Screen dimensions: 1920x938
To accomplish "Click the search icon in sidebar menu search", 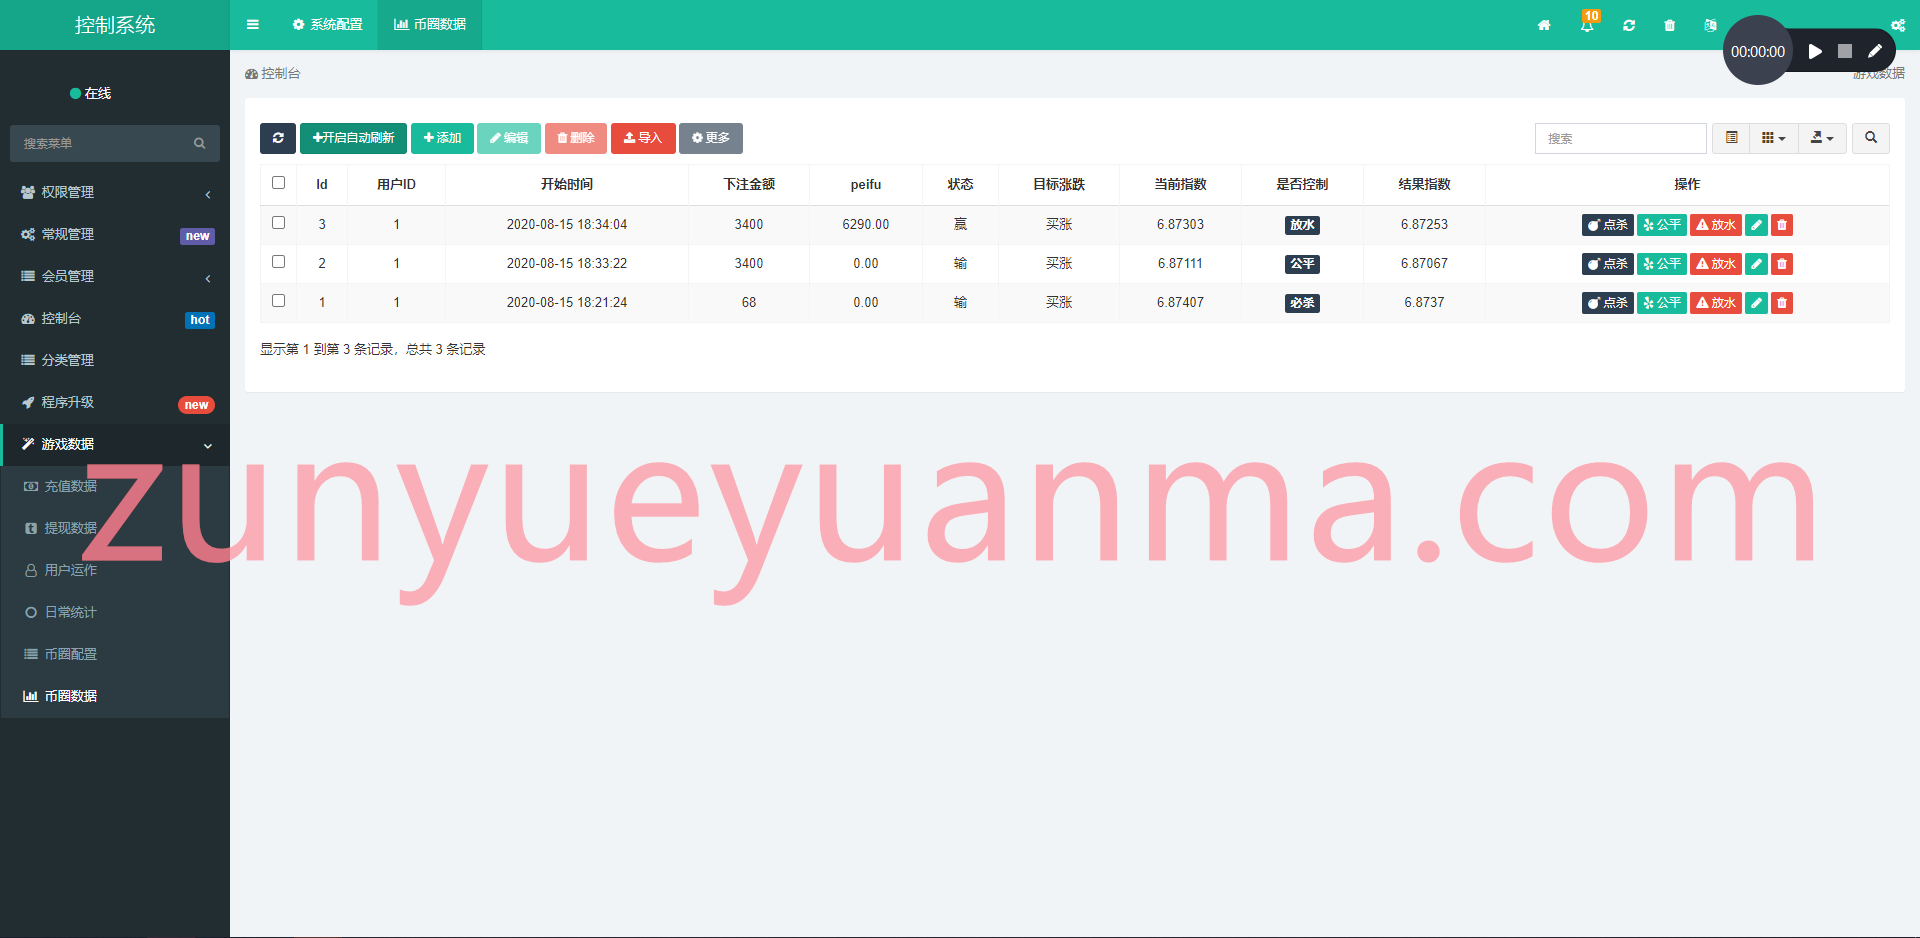I will tap(200, 143).
